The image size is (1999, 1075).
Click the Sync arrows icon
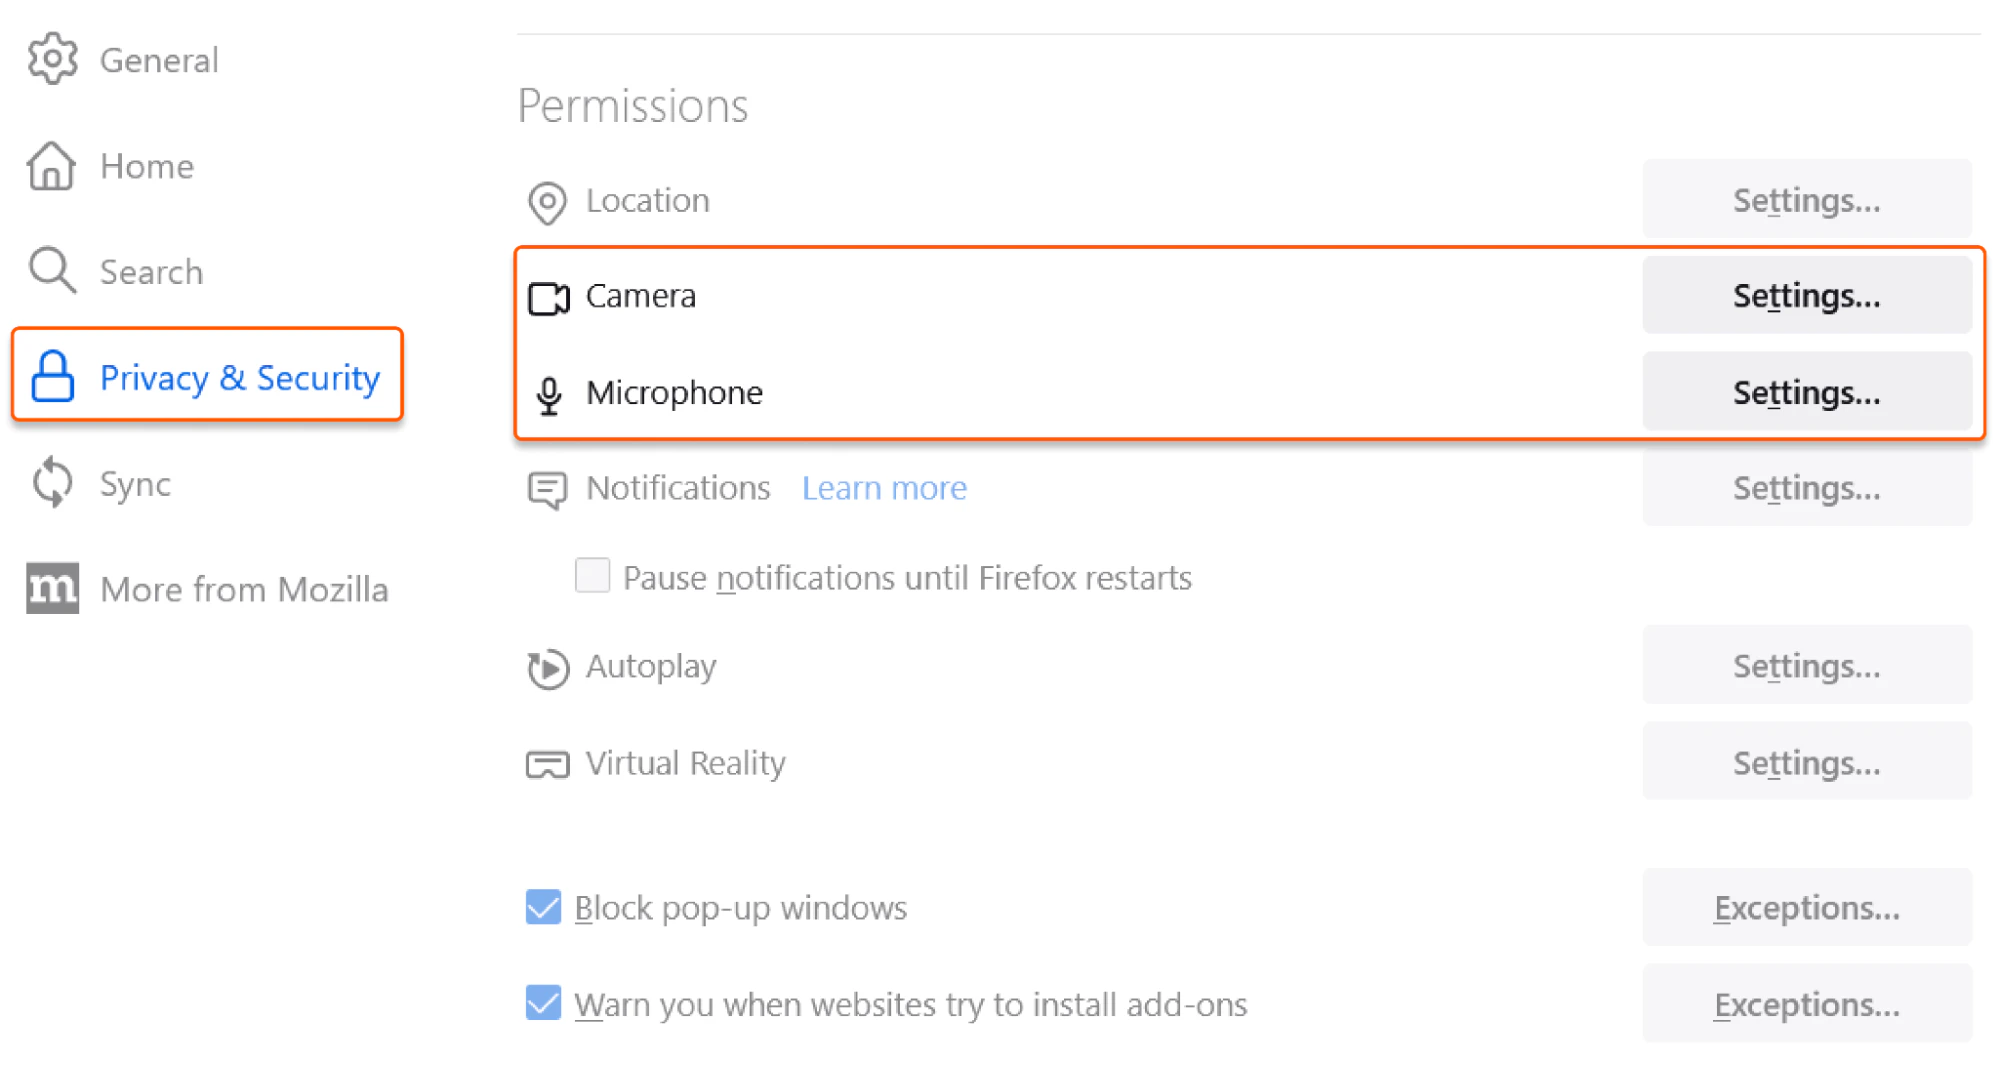click(51, 483)
